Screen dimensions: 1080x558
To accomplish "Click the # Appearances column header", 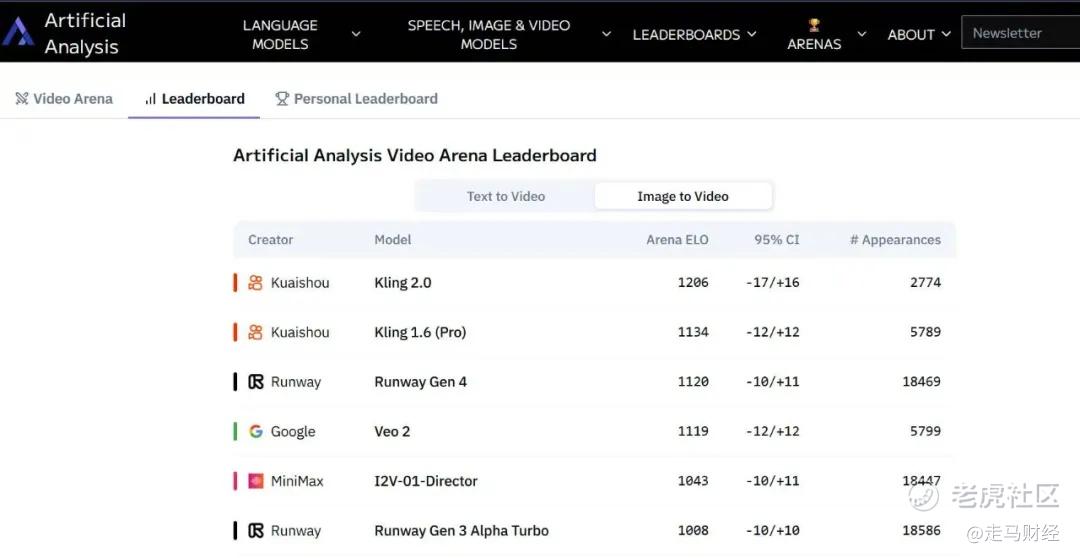I will (x=895, y=240).
